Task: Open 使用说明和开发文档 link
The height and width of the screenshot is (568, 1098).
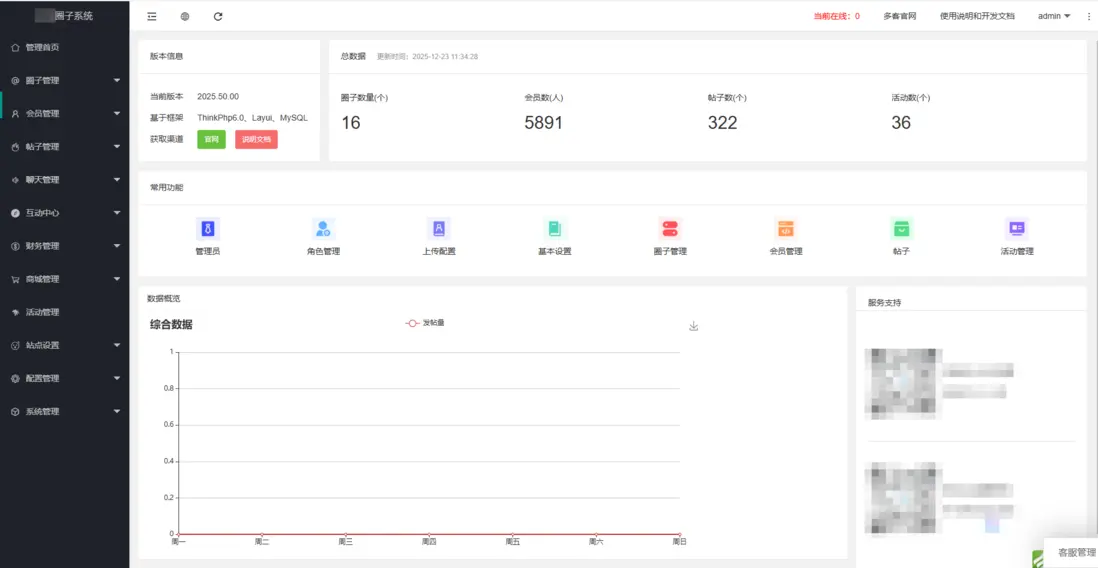Action: pos(977,16)
